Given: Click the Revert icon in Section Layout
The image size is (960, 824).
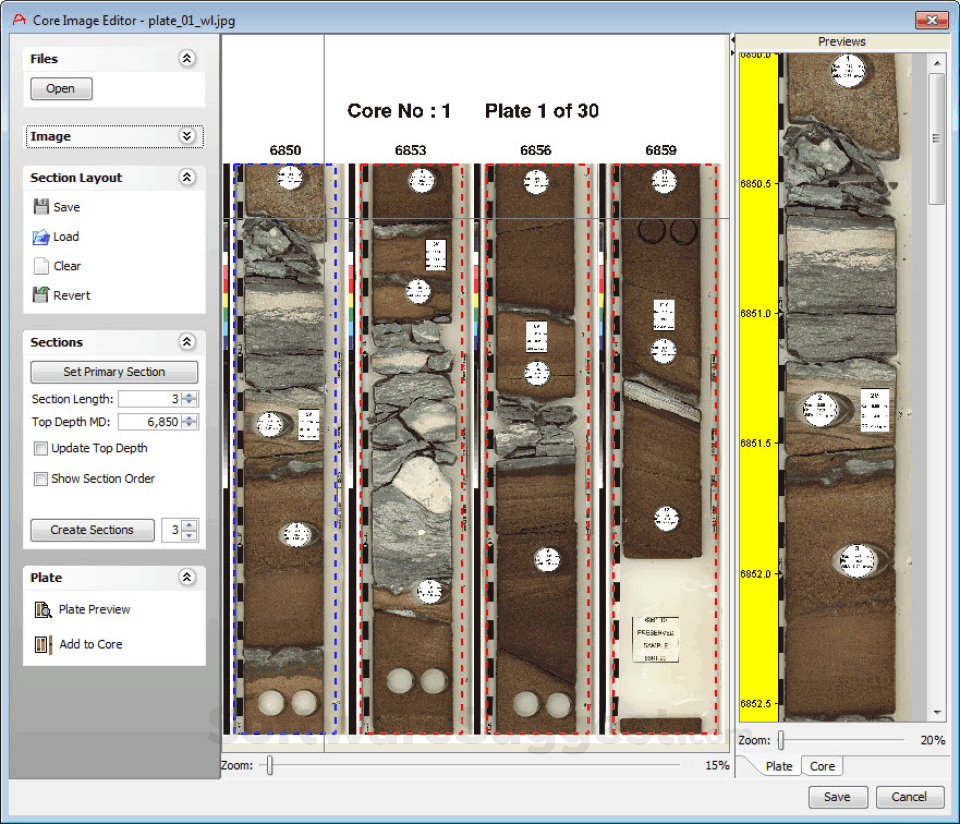Looking at the screenshot, I should tap(41, 295).
